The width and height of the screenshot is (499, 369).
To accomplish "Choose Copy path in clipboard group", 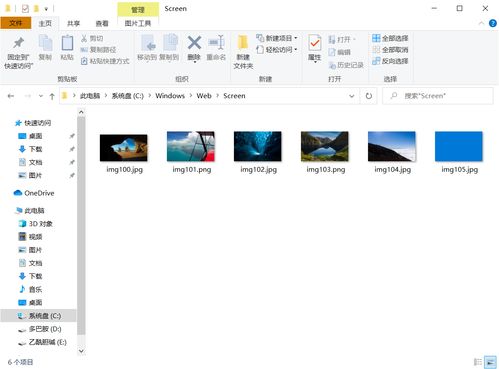I will [98, 50].
